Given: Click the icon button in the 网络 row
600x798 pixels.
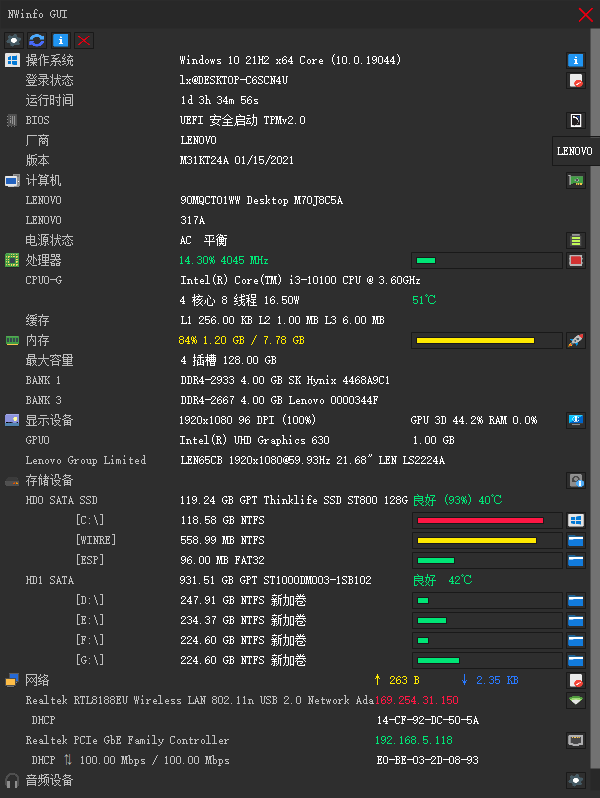Looking at the screenshot, I should 576,680.
